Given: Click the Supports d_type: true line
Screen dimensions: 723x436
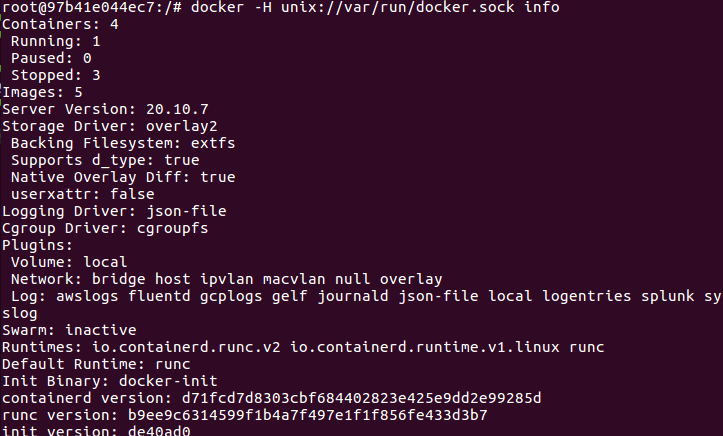Looking at the screenshot, I should click(x=105, y=161).
